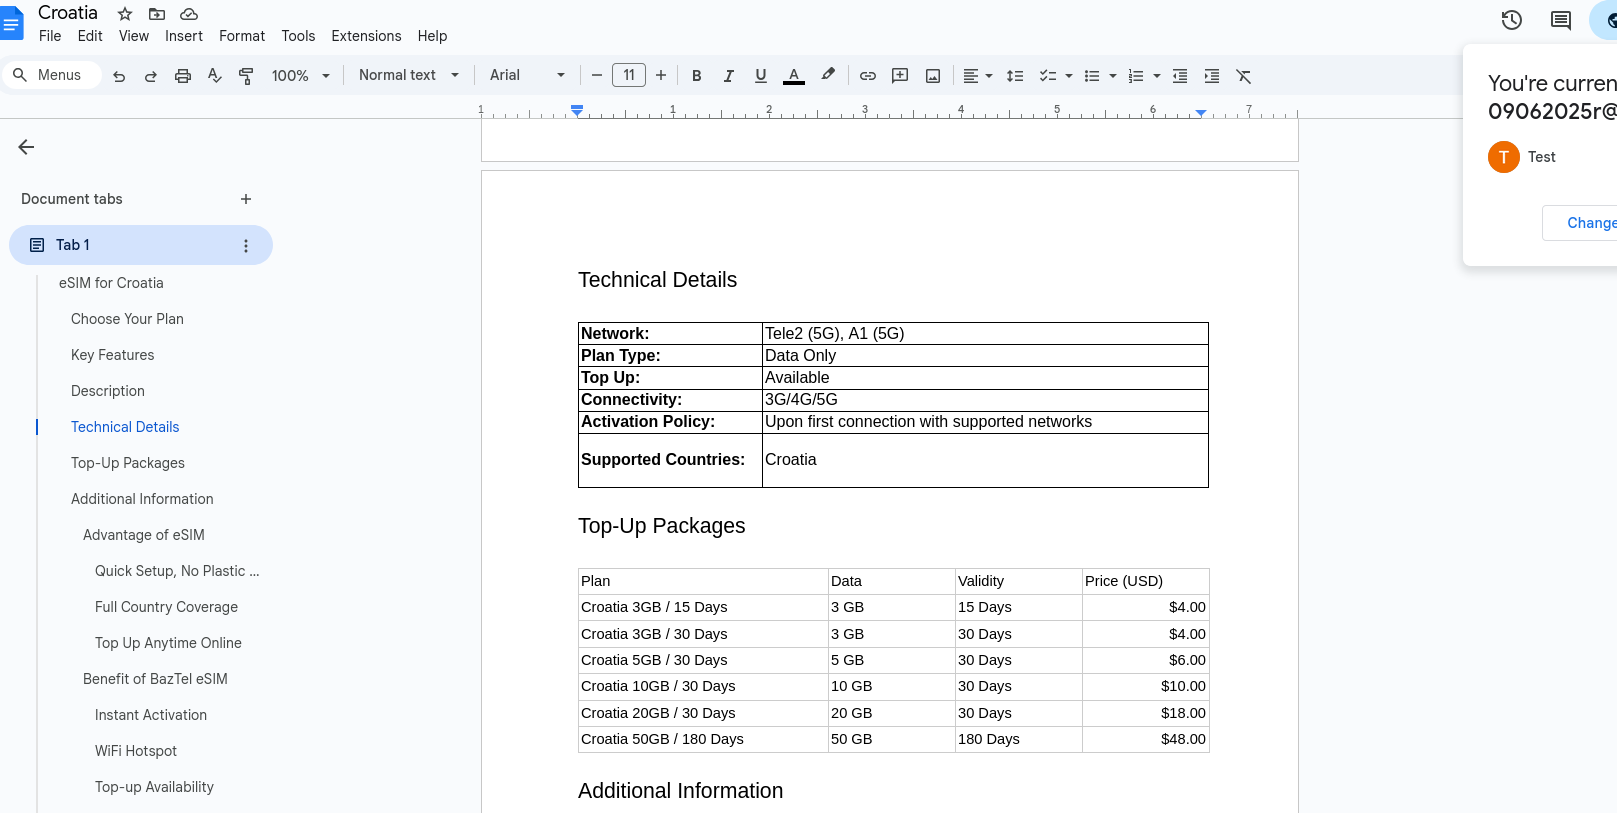The height and width of the screenshot is (813, 1617).
Task: Clear formatting with the toolbar icon
Action: coord(1244,76)
